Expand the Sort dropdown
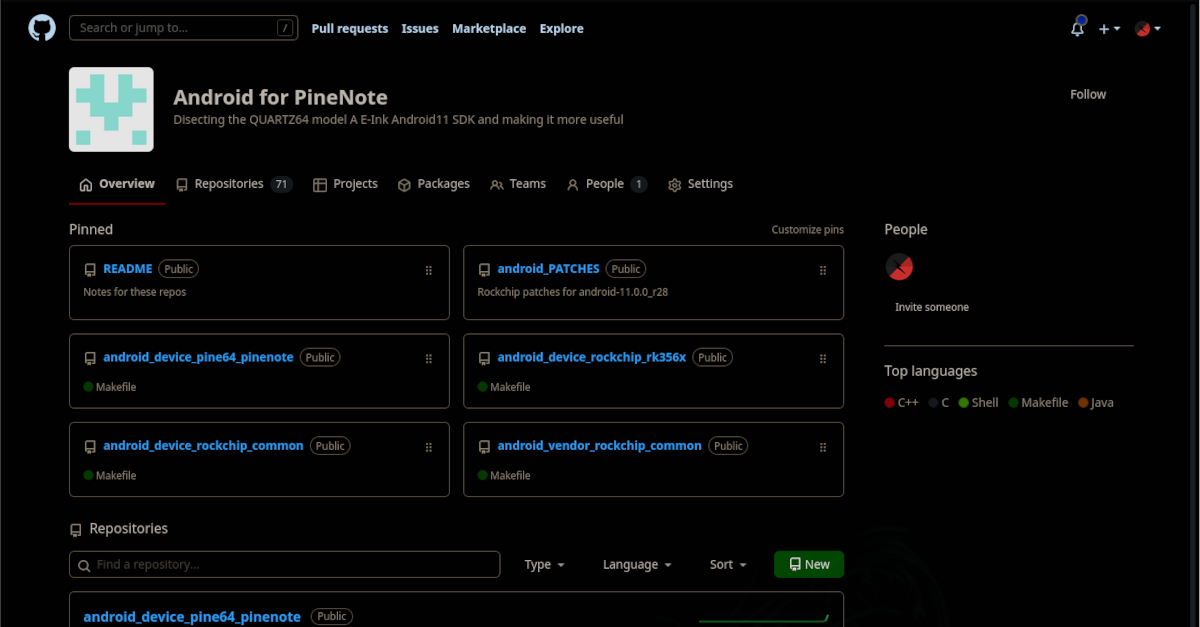Viewport: 1200px width, 627px height. (x=728, y=565)
